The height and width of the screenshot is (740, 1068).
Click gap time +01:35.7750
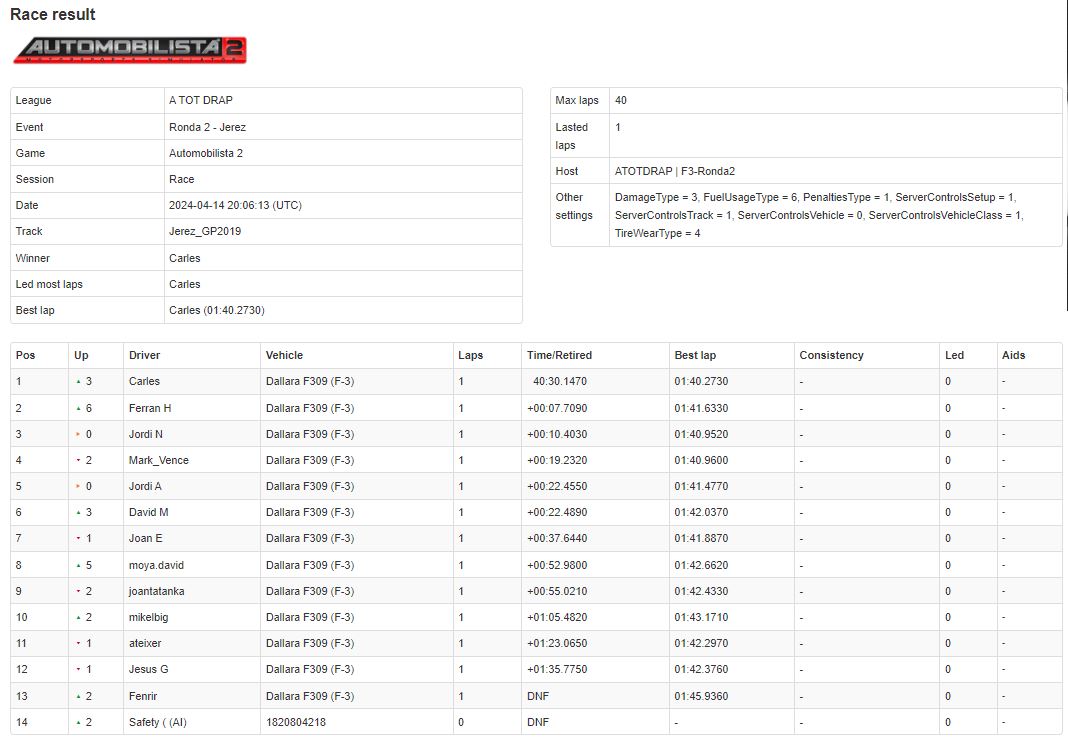coord(556,669)
